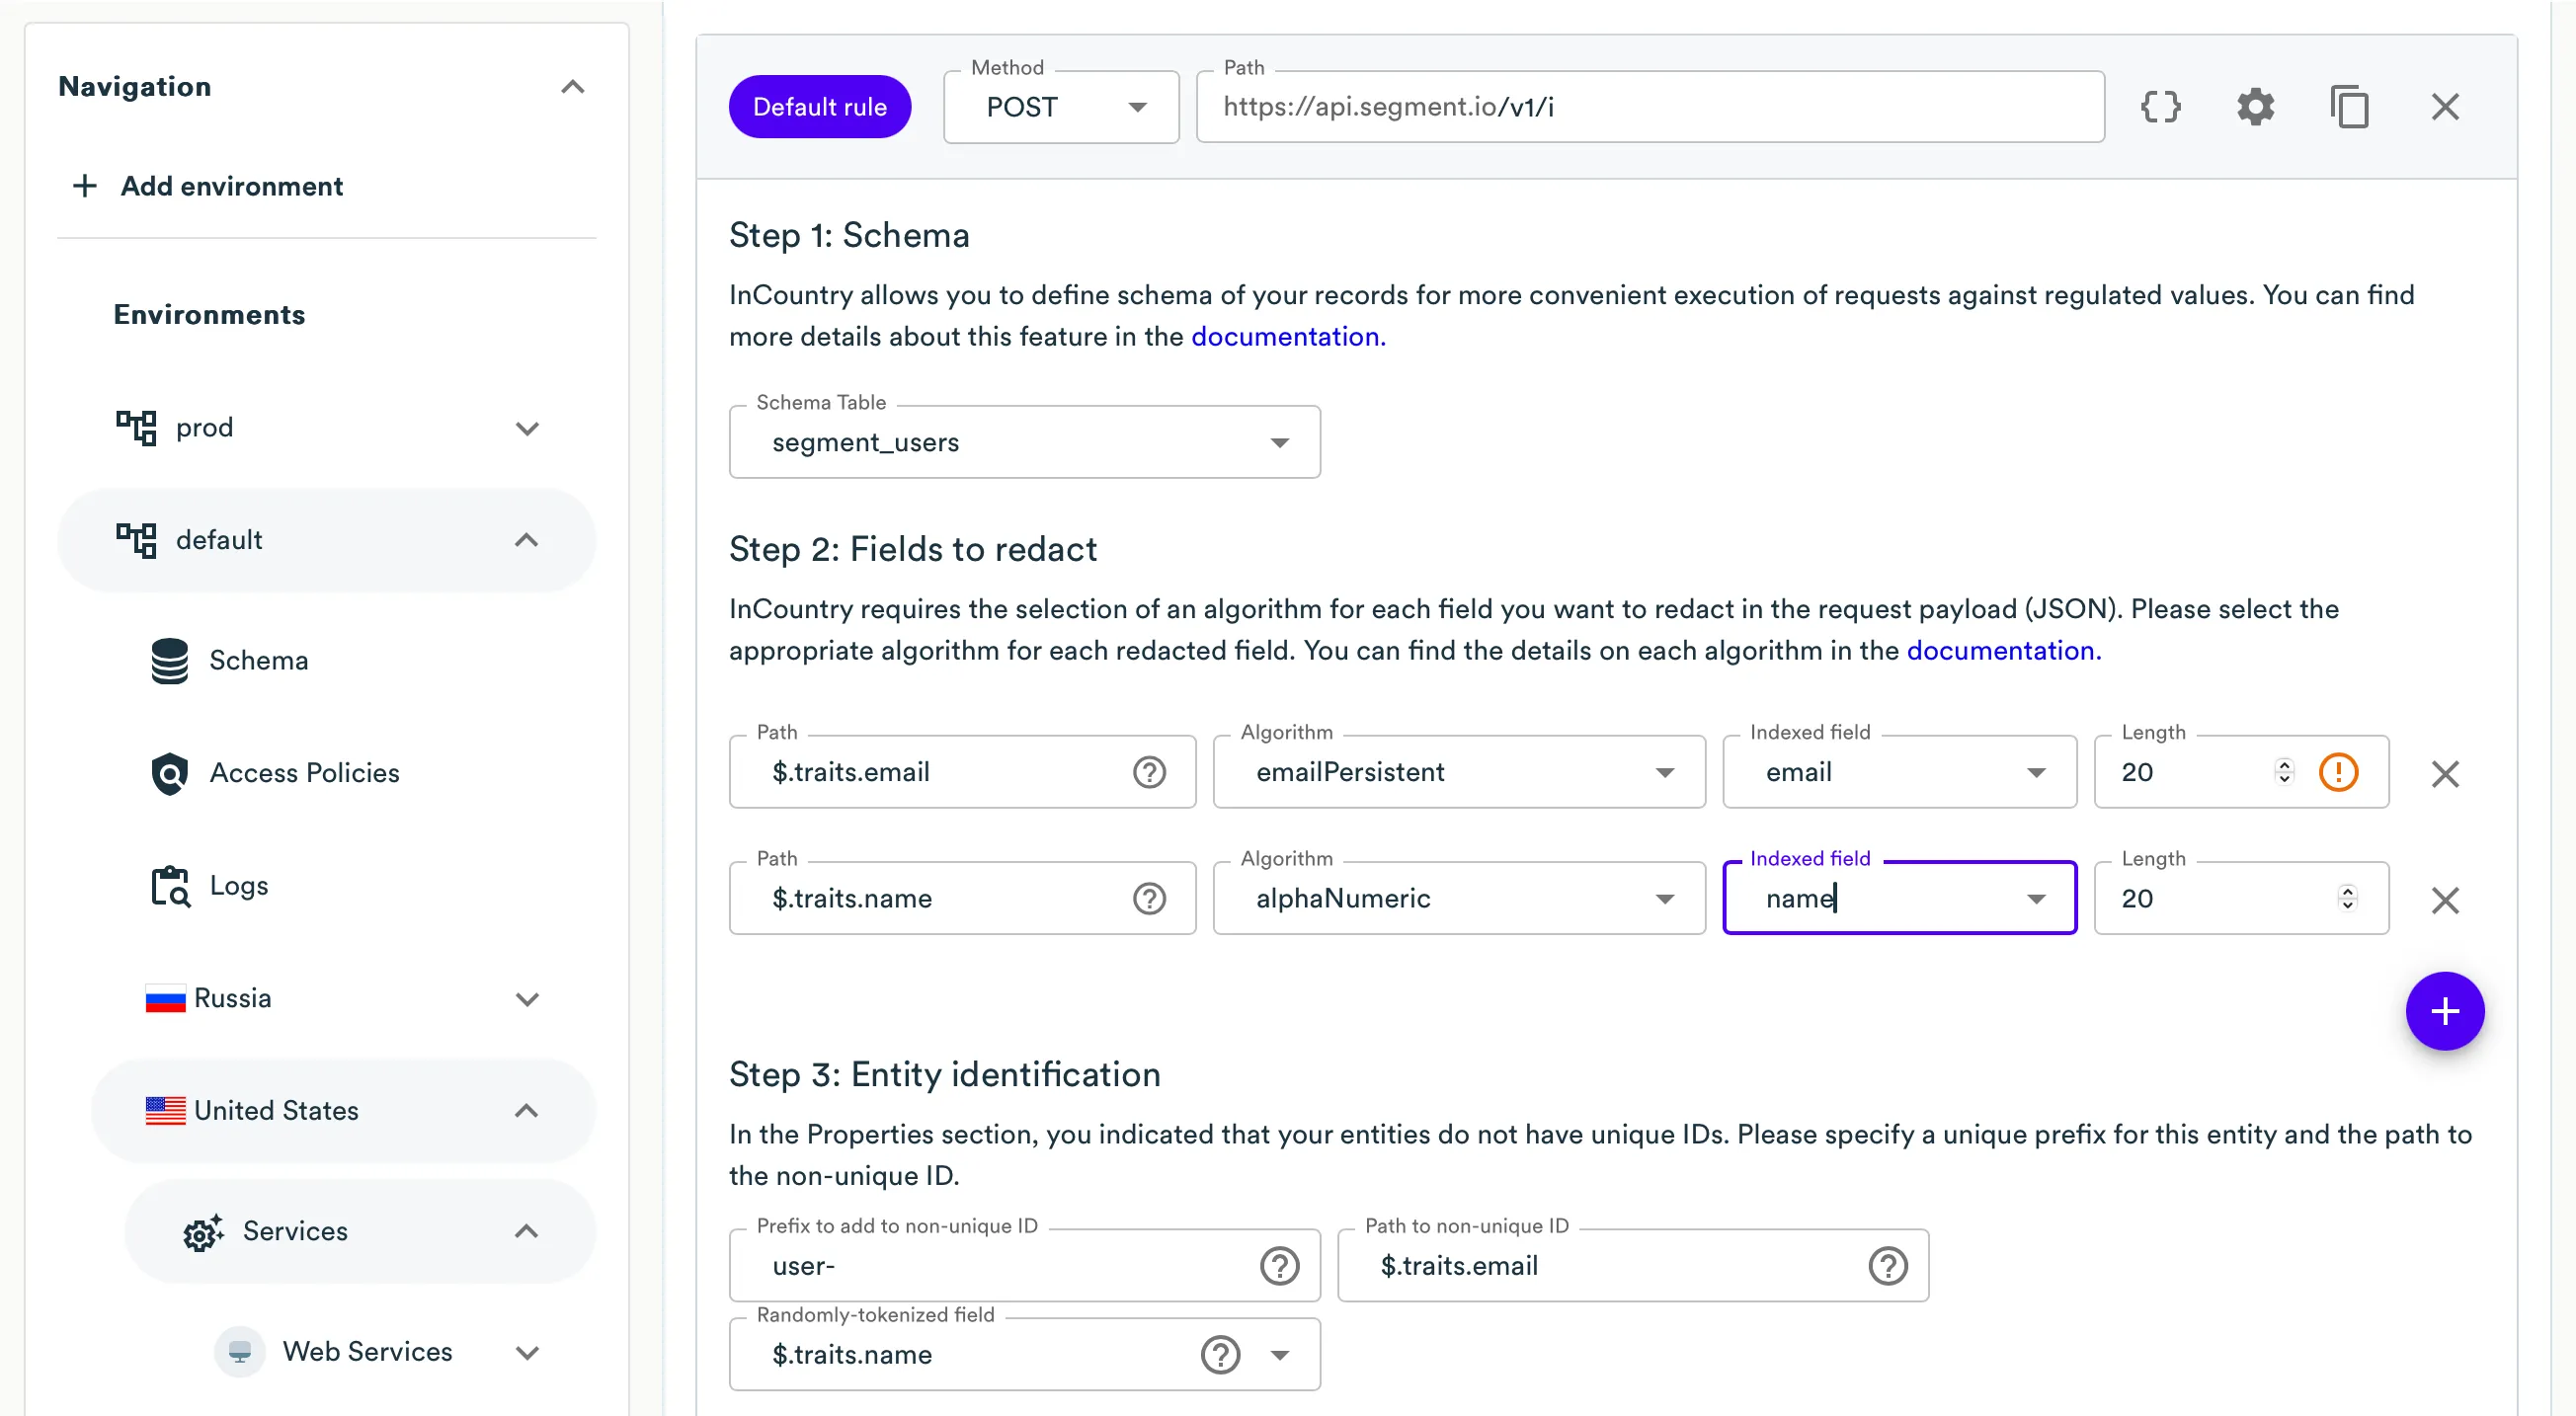Click Length stepper in name row

click(2347, 898)
